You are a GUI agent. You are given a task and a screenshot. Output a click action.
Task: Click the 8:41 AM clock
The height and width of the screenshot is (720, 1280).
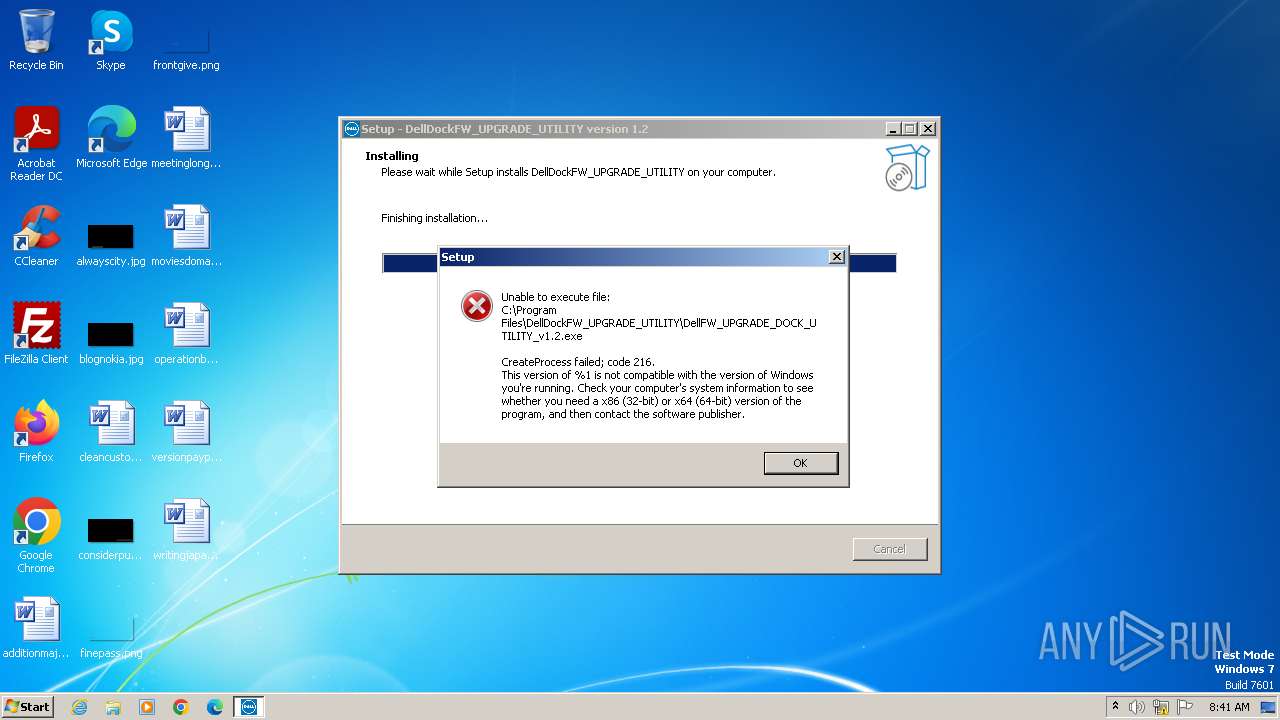pyautogui.click(x=1229, y=707)
